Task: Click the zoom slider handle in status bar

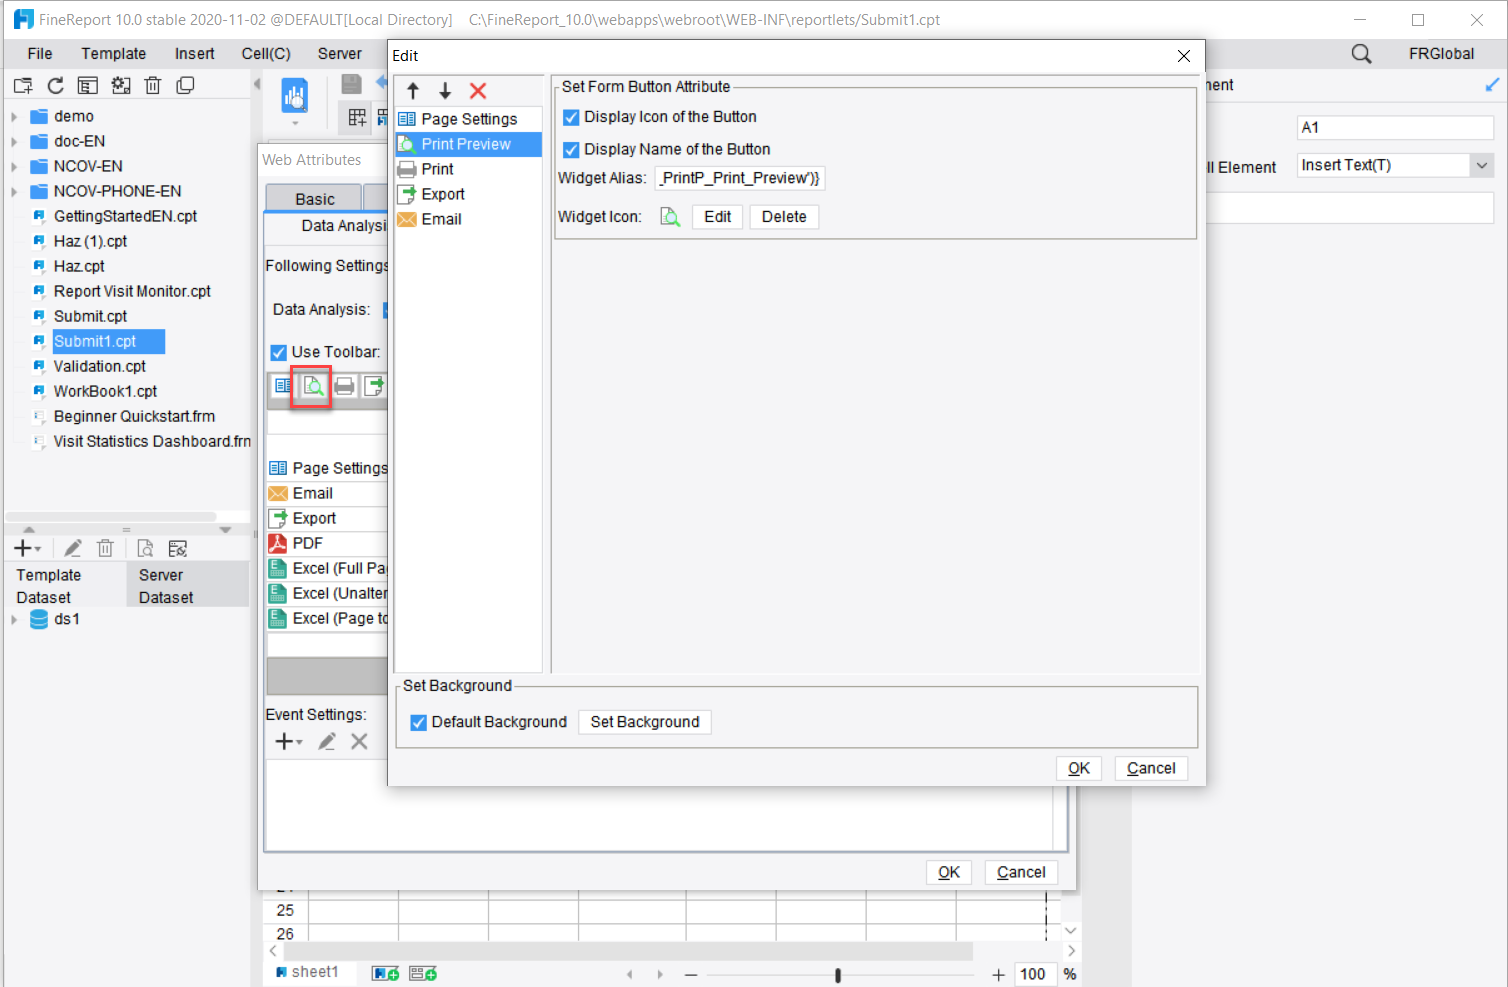Action: [838, 975]
